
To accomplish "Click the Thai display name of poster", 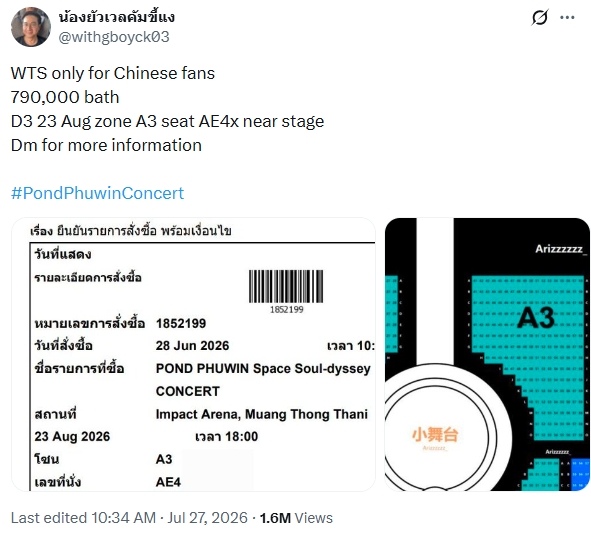I will [116, 17].
